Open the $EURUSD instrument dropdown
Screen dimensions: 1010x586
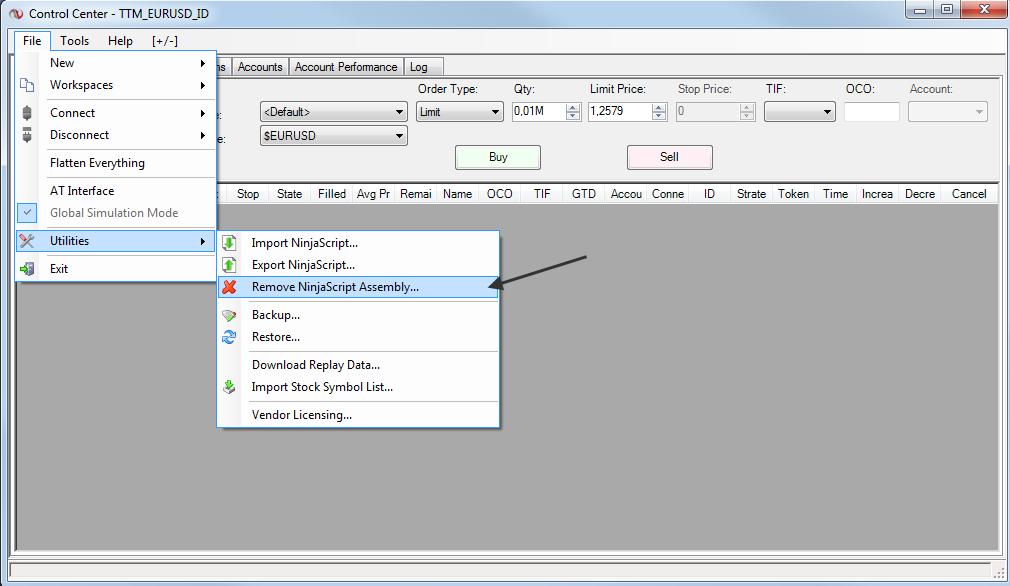[334, 136]
